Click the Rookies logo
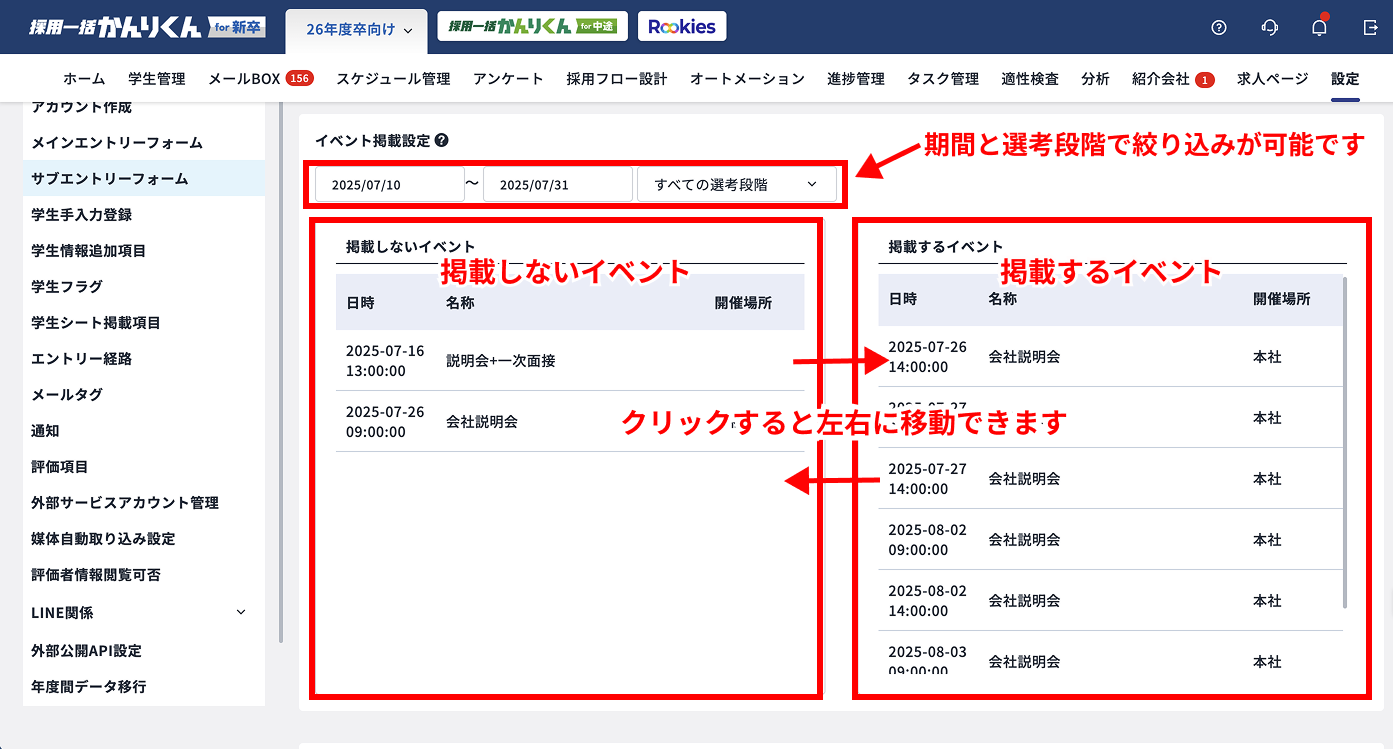The image size is (1393, 749). pyautogui.click(x=681, y=26)
